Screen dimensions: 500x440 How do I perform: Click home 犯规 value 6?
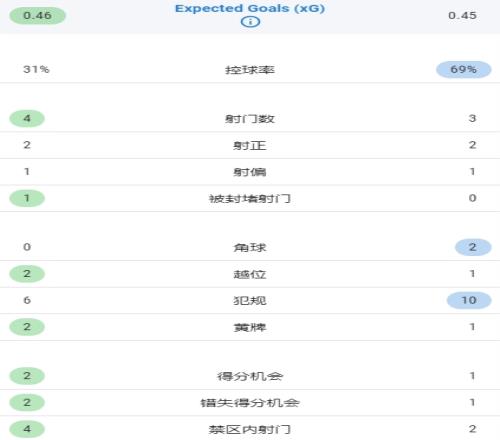pos(27,300)
